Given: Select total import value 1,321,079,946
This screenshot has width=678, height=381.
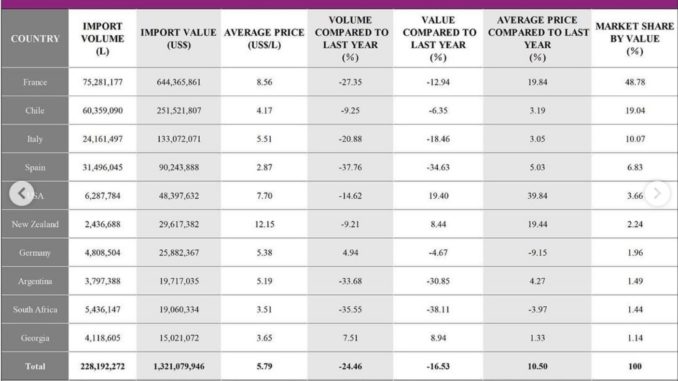Looking at the screenshot, I should click(179, 366).
